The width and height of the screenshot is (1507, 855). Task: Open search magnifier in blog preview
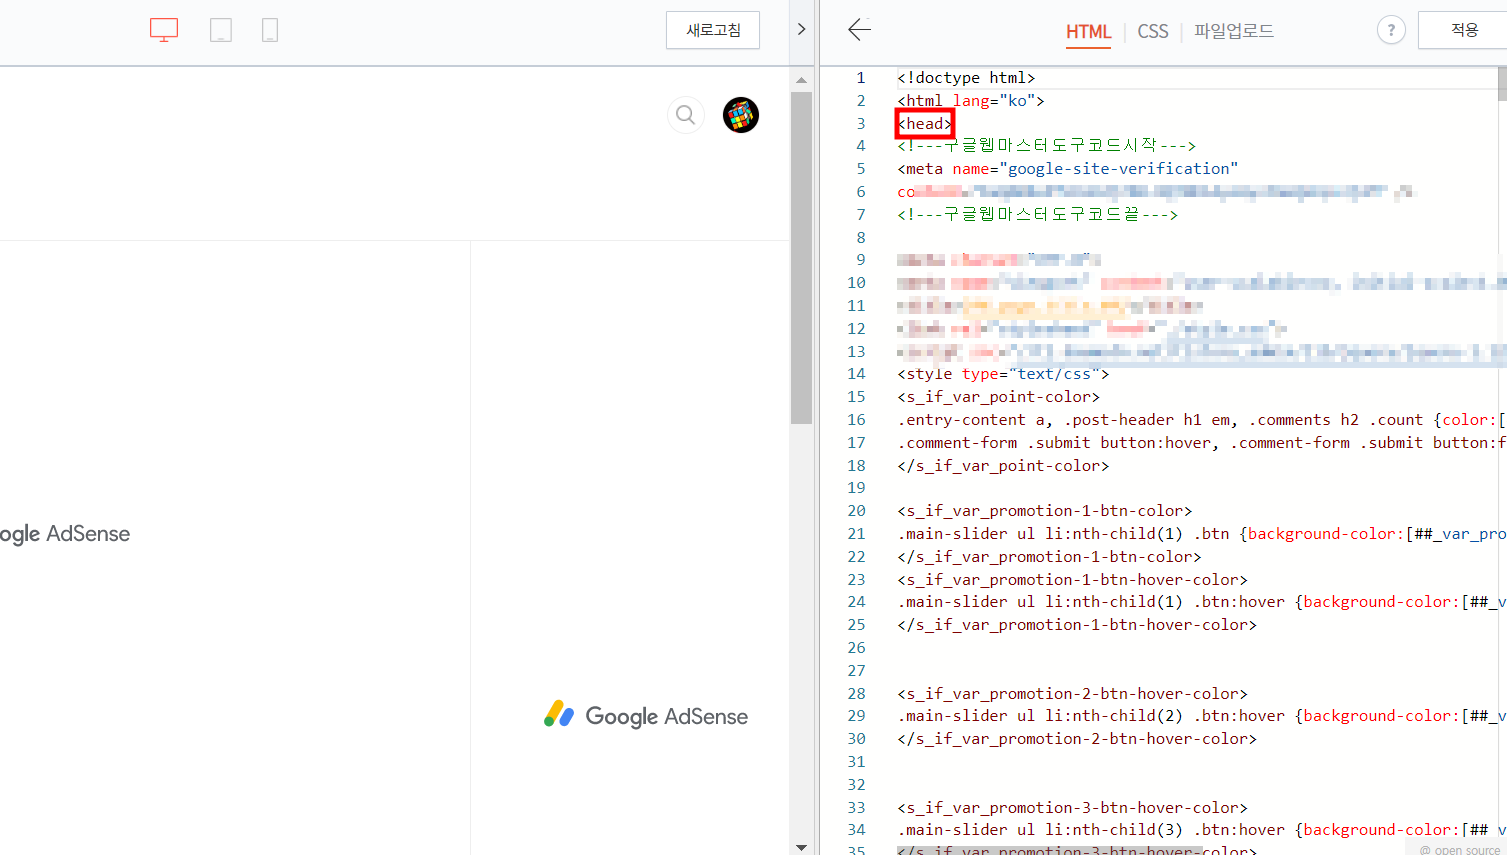click(685, 115)
